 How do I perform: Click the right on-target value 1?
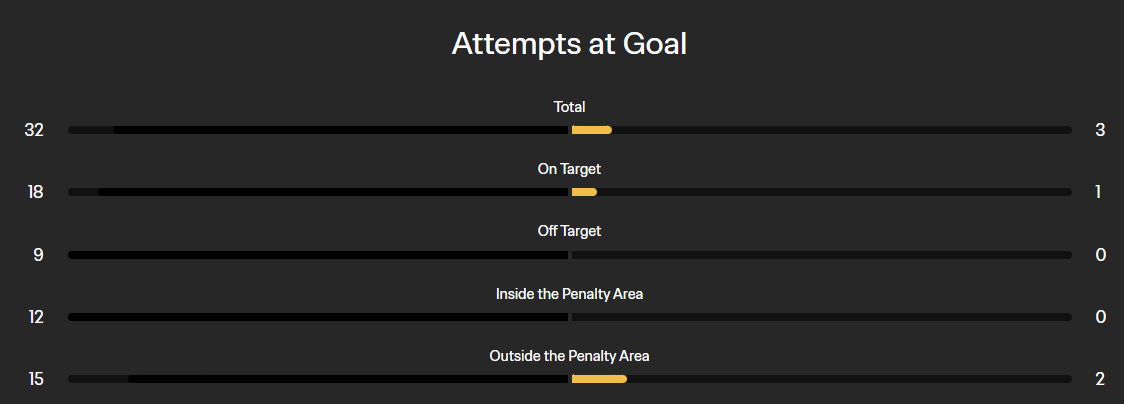[1098, 192]
